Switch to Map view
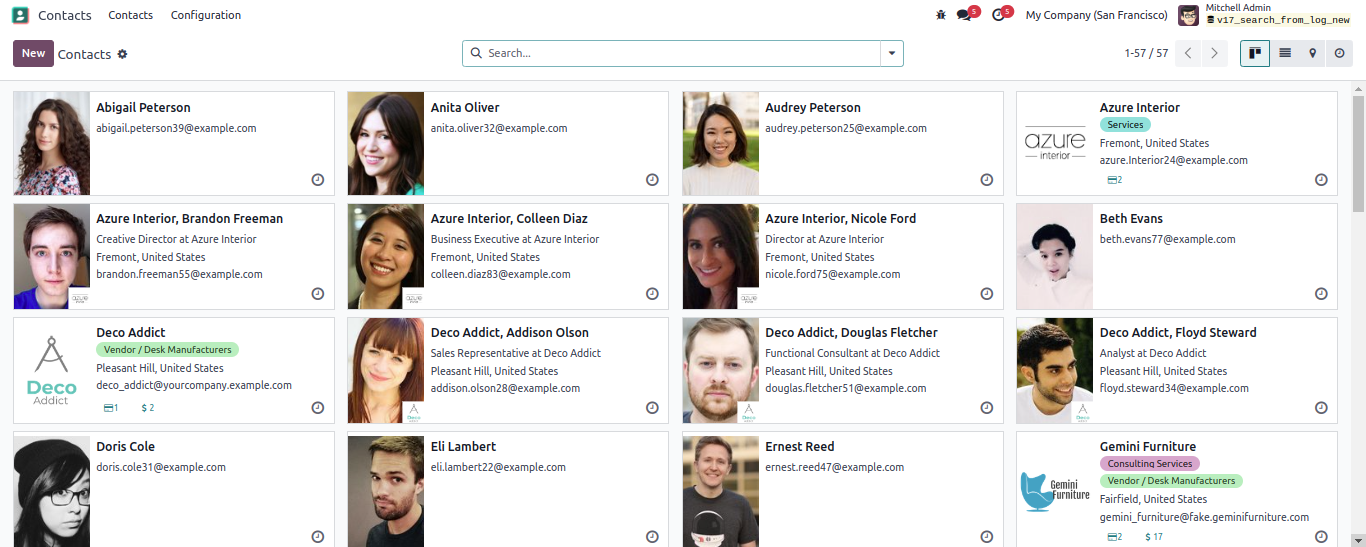The height and width of the screenshot is (547, 1366). point(1313,53)
